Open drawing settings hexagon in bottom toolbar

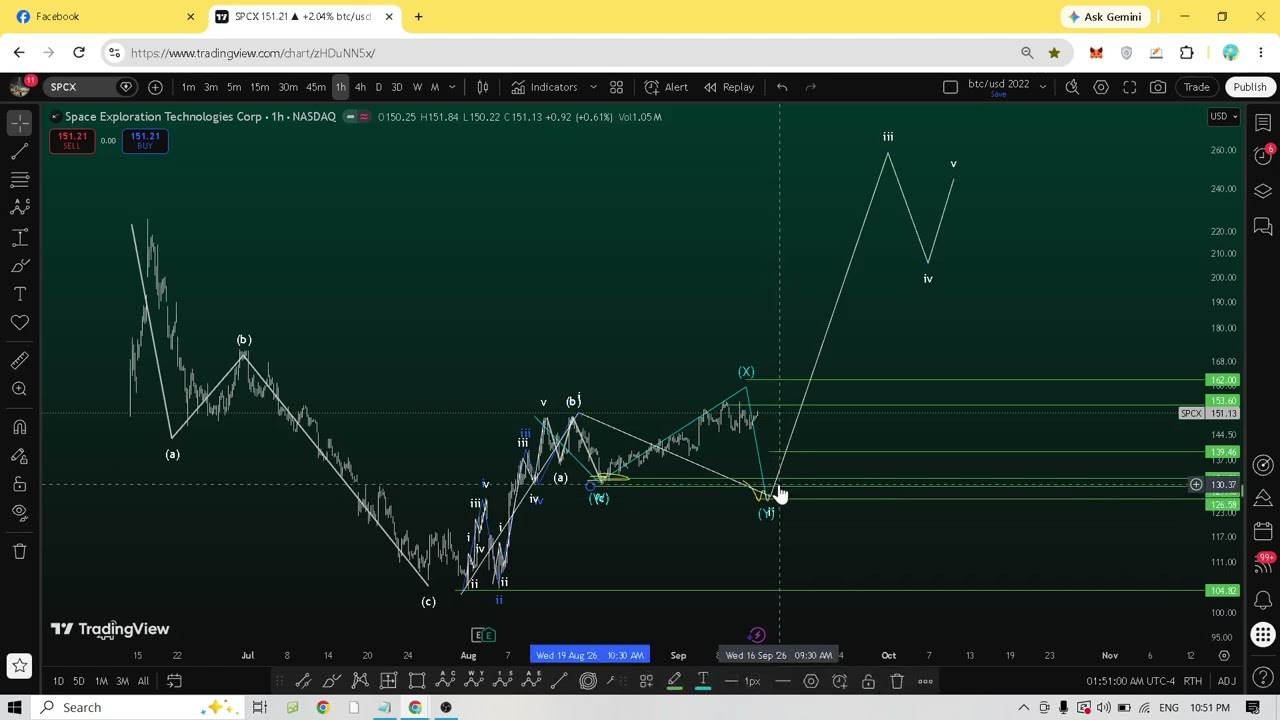click(811, 682)
